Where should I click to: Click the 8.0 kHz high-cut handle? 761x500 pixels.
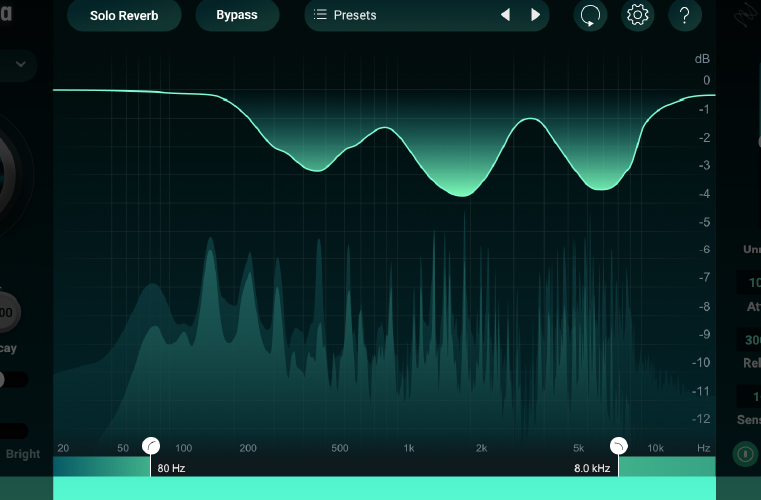pos(618,446)
